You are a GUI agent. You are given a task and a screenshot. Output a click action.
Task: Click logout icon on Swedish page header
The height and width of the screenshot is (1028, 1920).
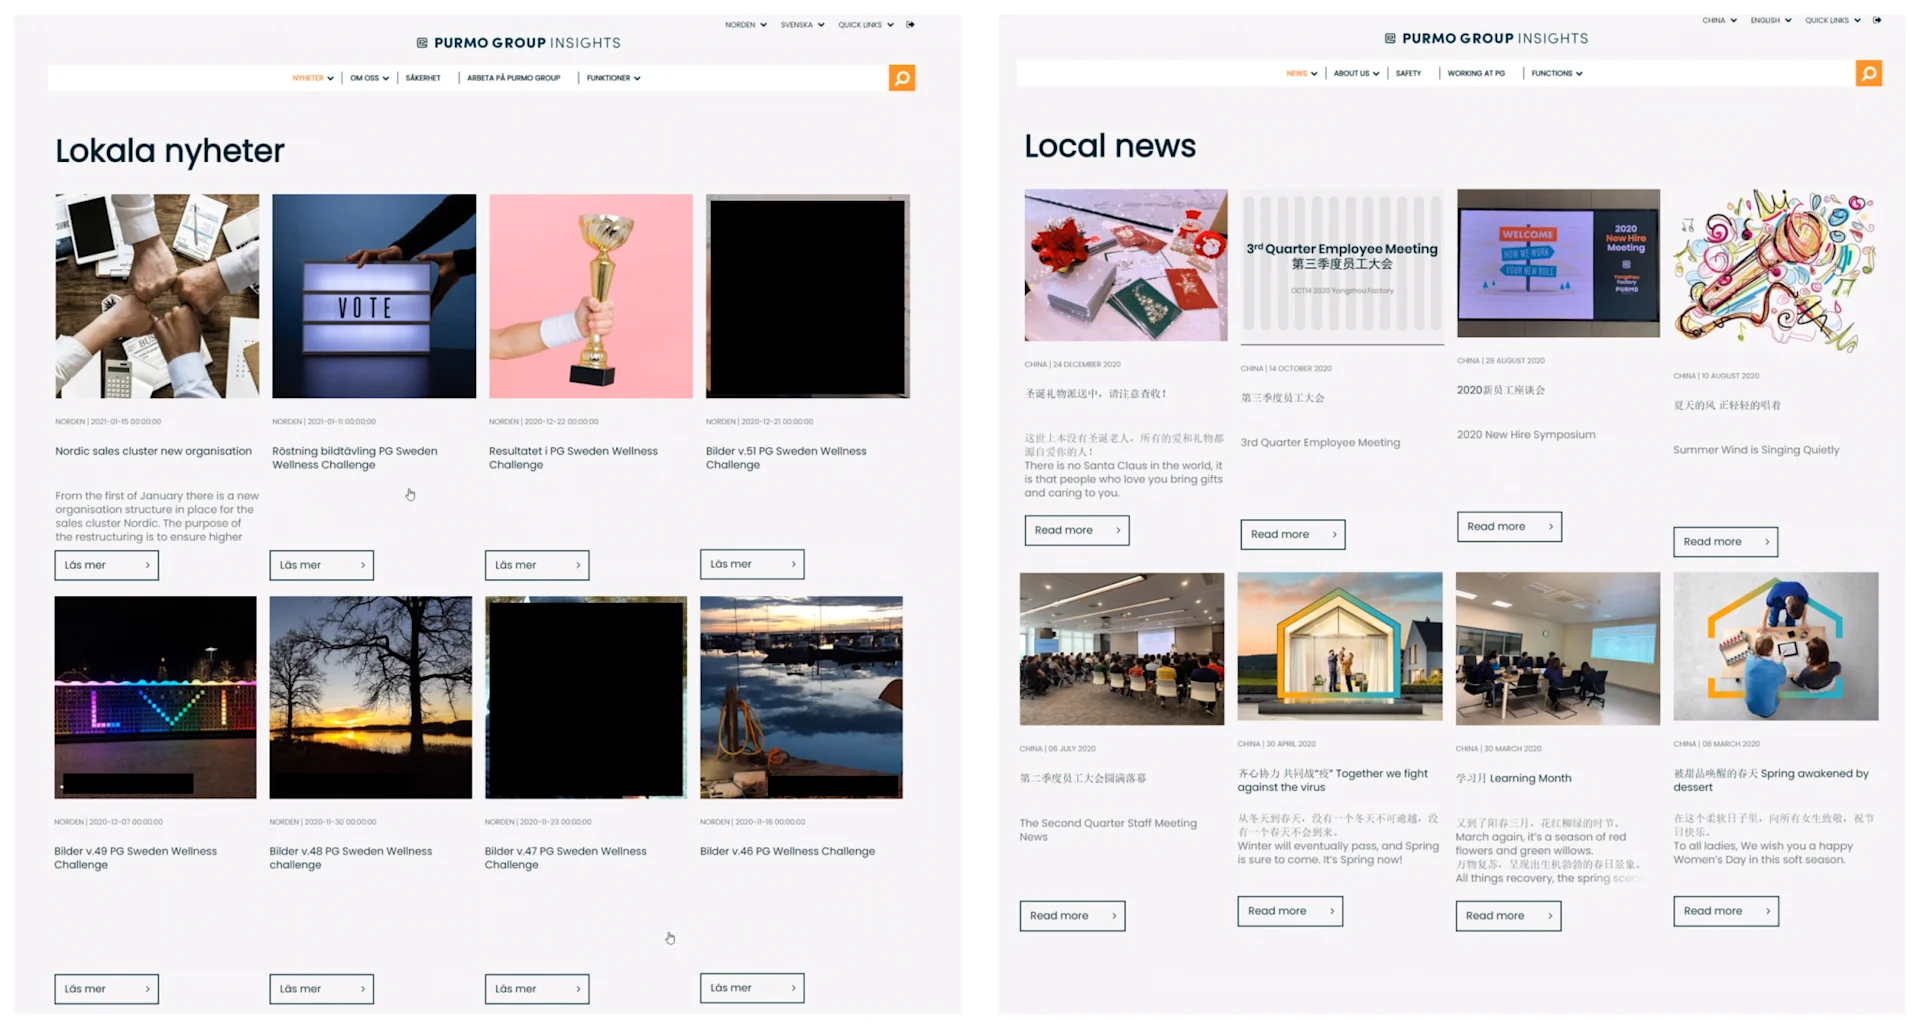(x=910, y=25)
